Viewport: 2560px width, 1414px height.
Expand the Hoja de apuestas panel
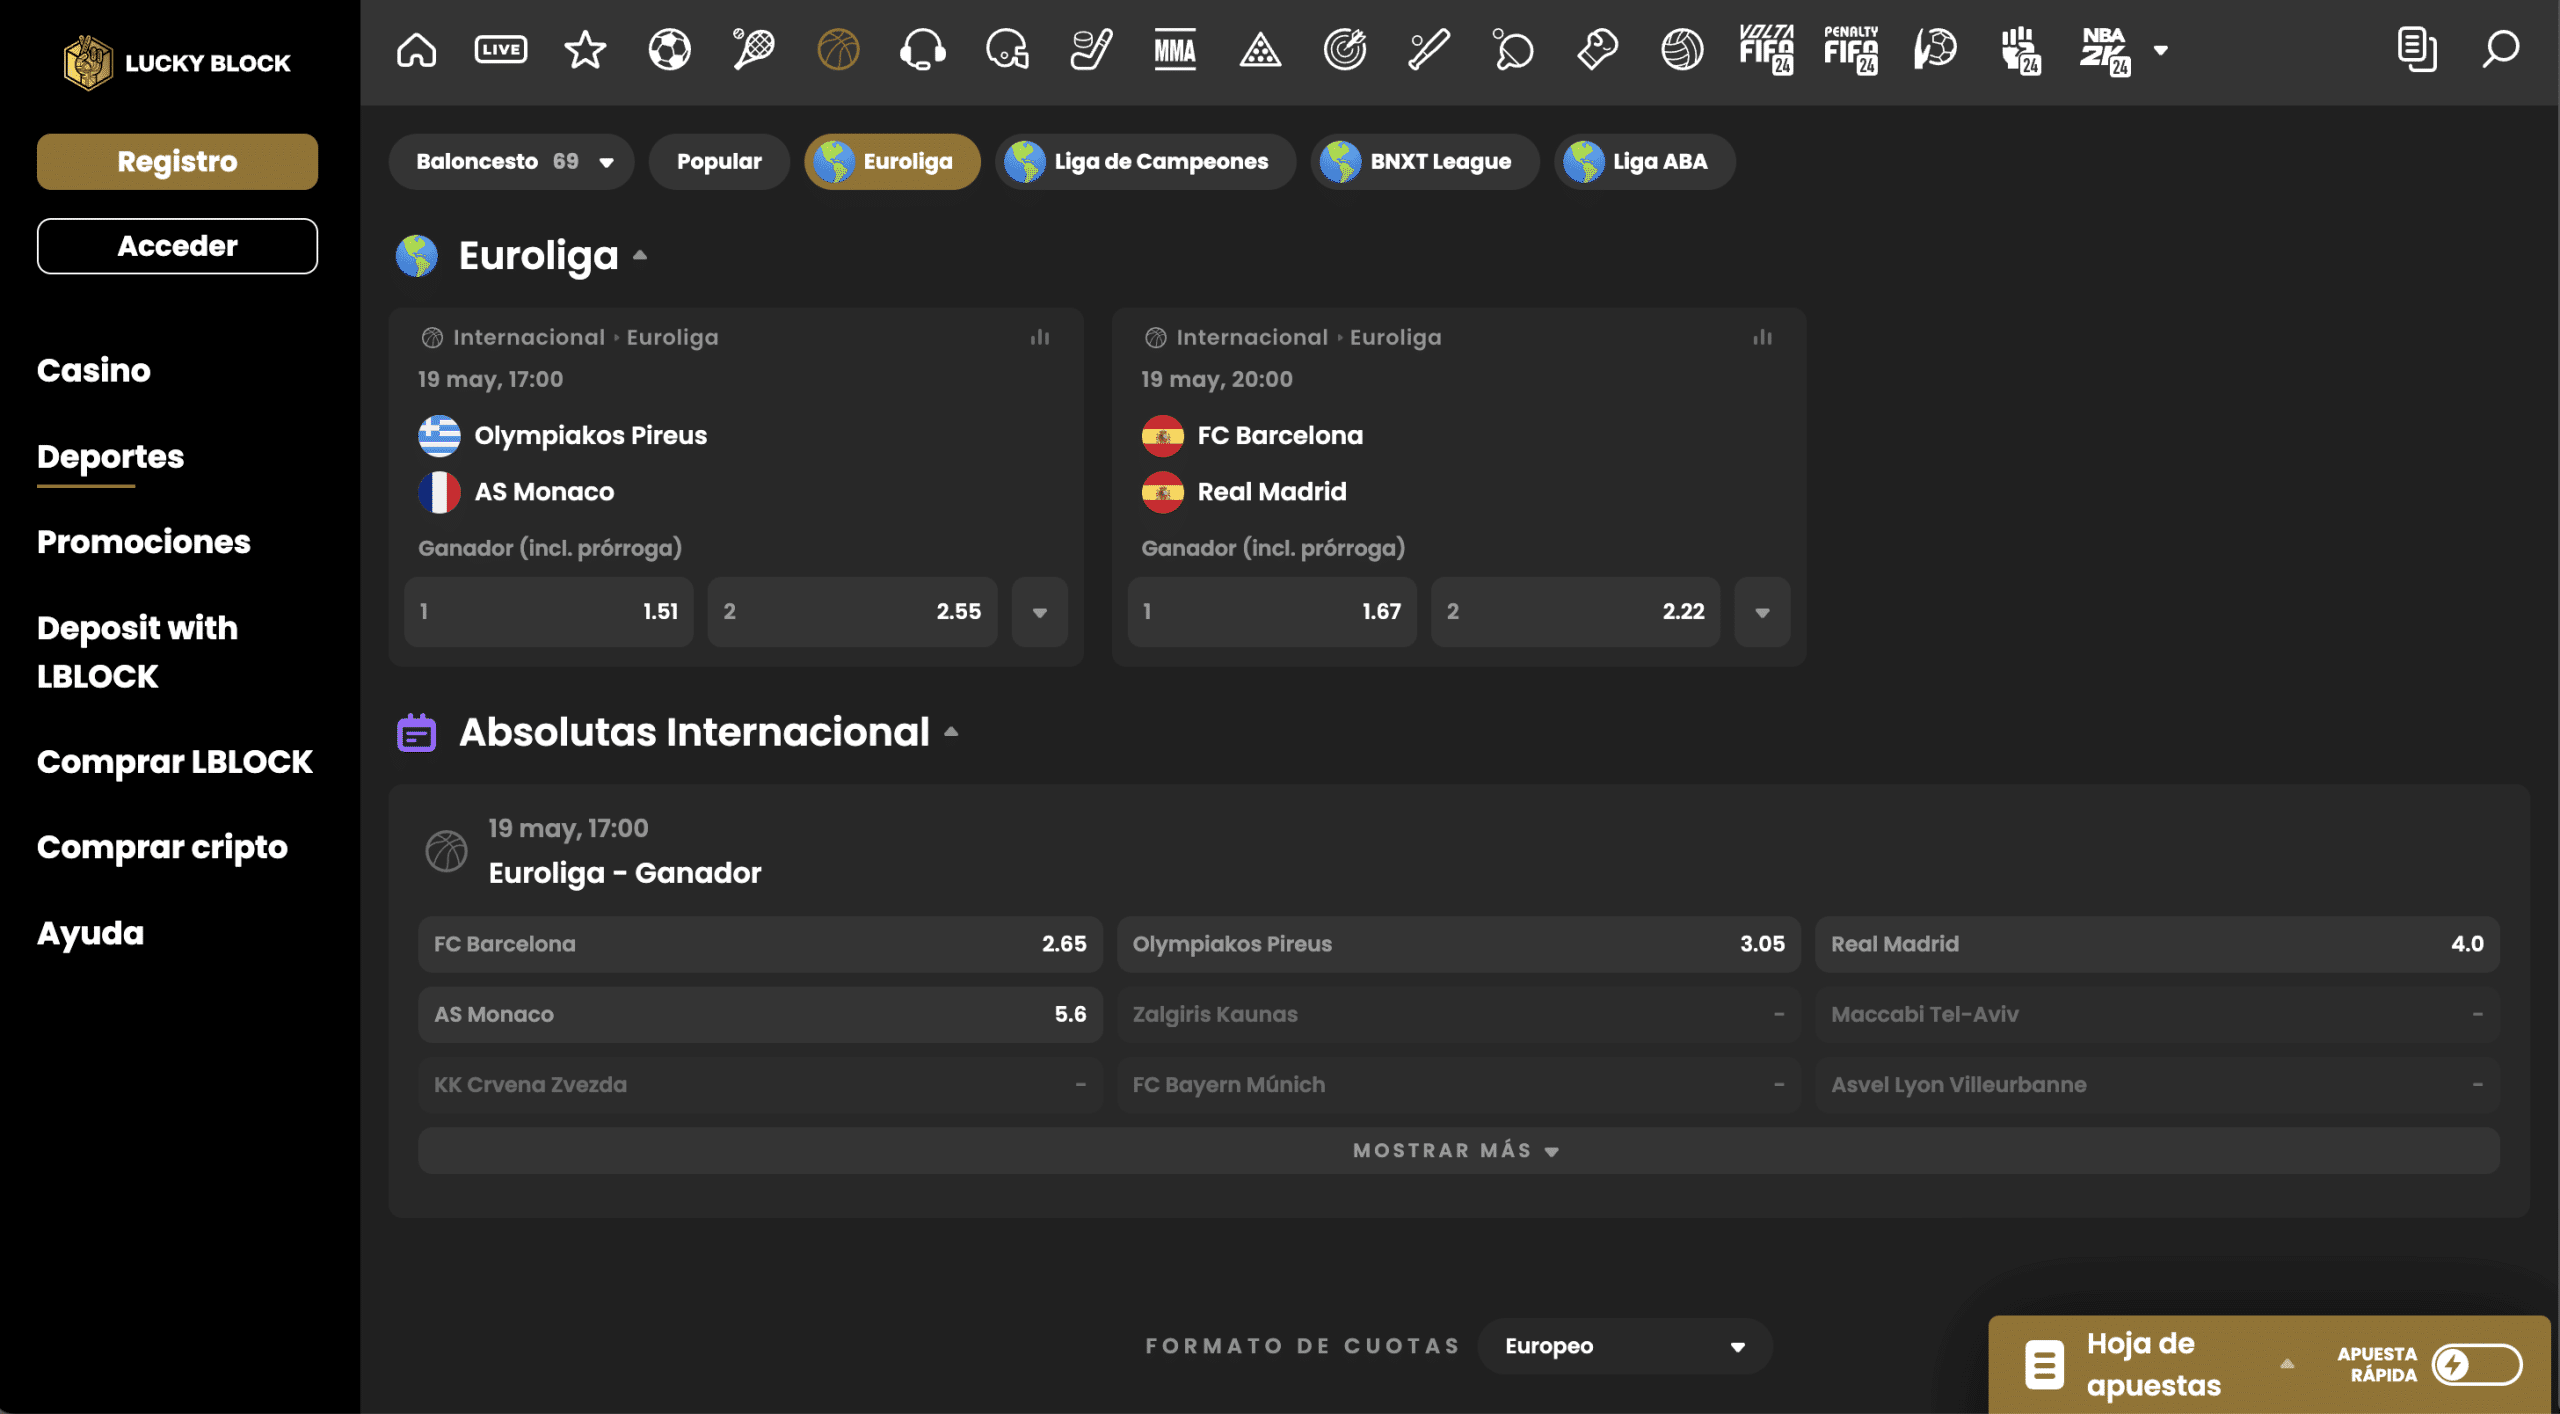(2286, 1364)
